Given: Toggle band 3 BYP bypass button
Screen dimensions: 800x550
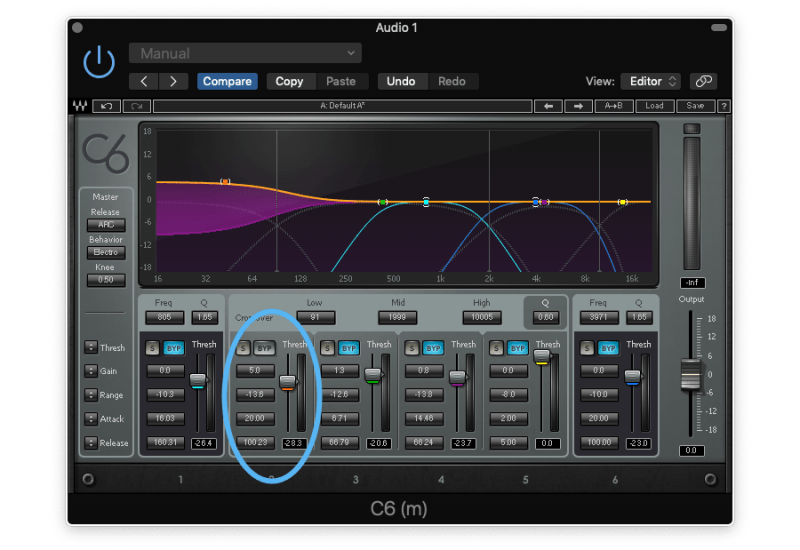Looking at the screenshot, I should point(348,348).
